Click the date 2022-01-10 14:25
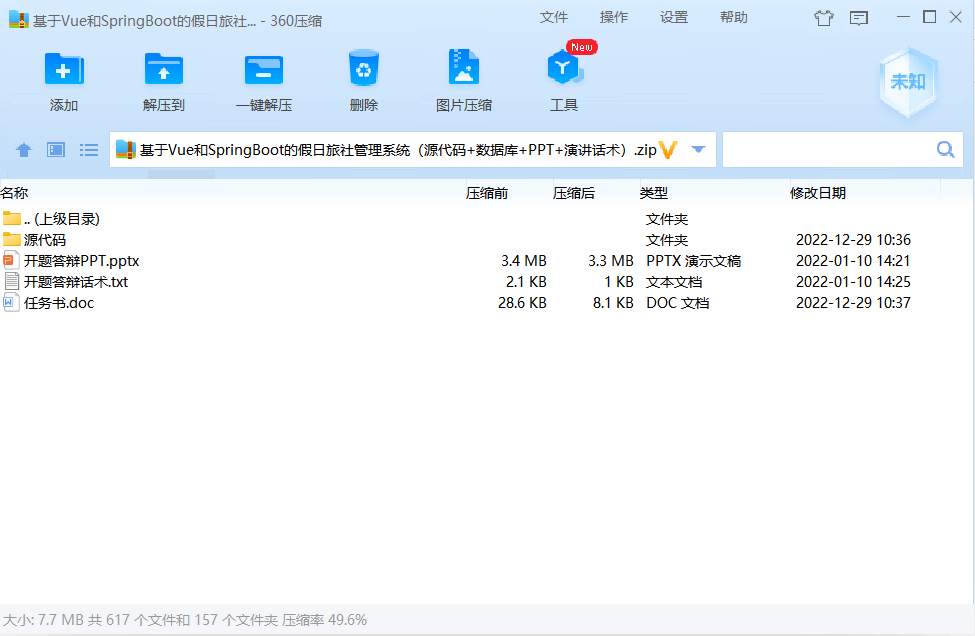This screenshot has width=975, height=636. pyautogui.click(x=853, y=282)
